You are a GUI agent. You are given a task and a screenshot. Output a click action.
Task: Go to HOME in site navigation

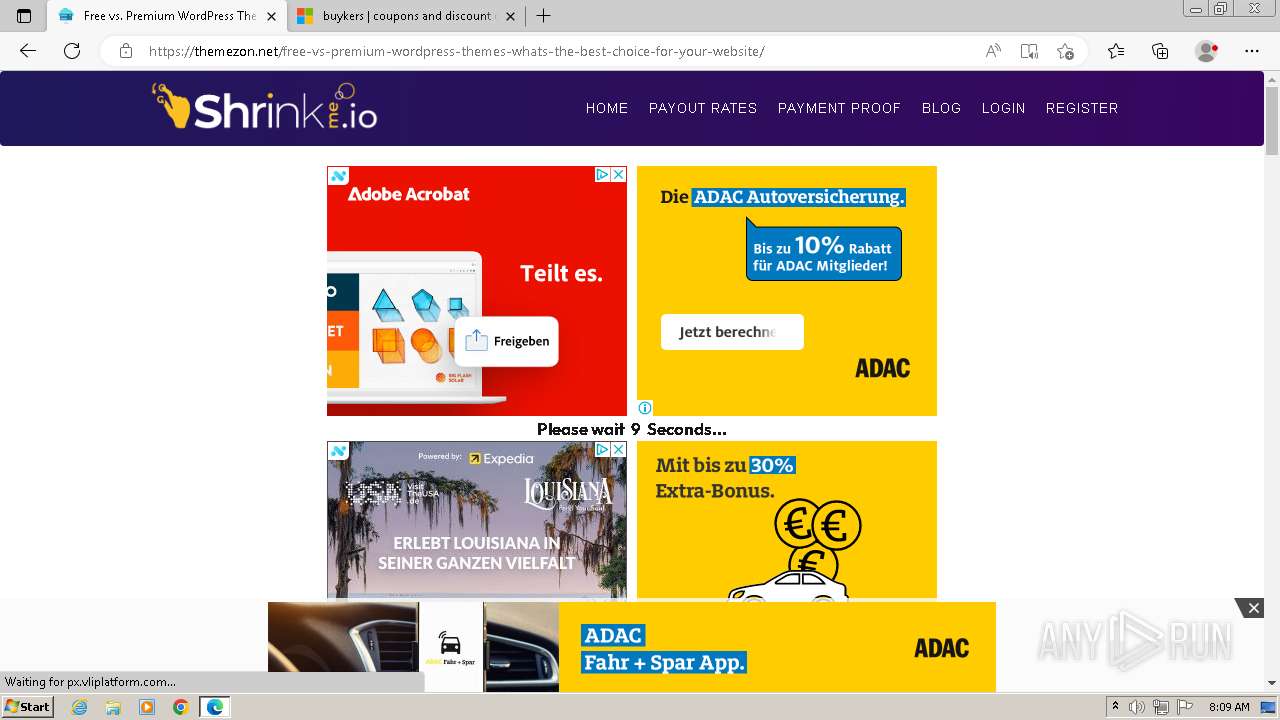pyautogui.click(x=607, y=108)
